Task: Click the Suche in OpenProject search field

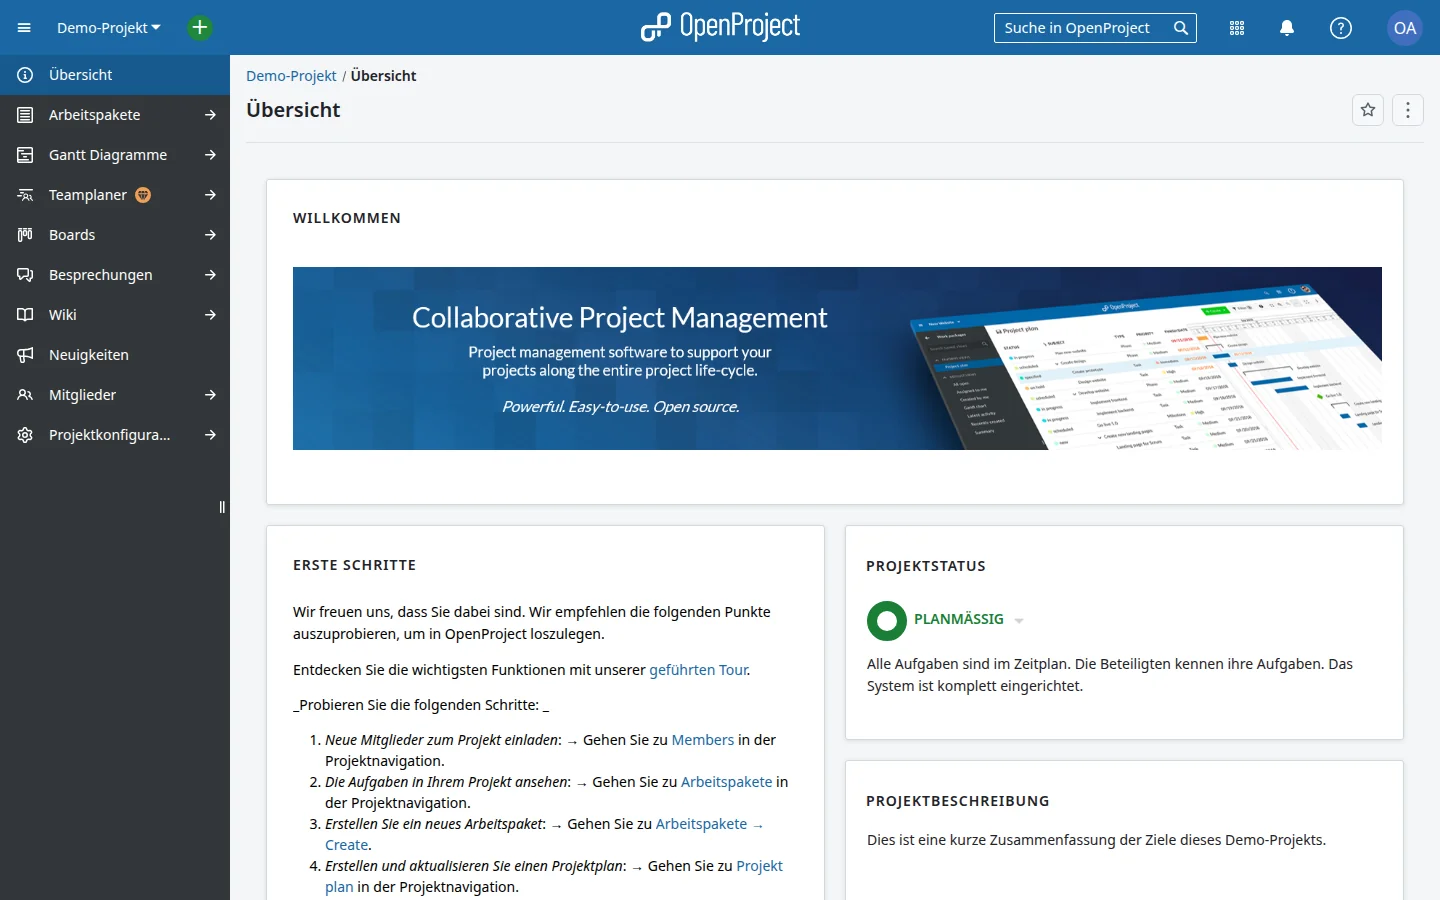Action: 1095,28
